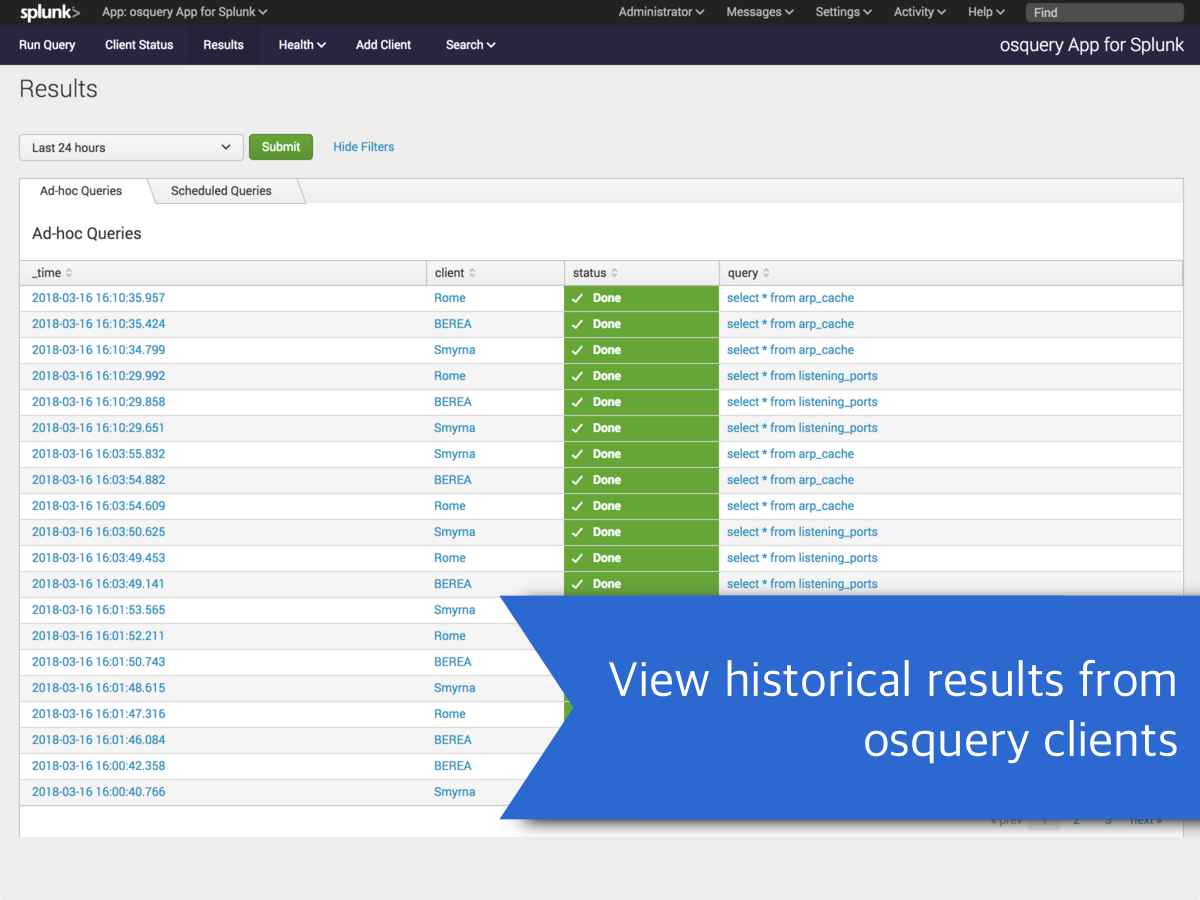The height and width of the screenshot is (900, 1200).
Task: Click timestamp 2018-03-16 16:03:50.625
Action: pyautogui.click(x=99, y=532)
